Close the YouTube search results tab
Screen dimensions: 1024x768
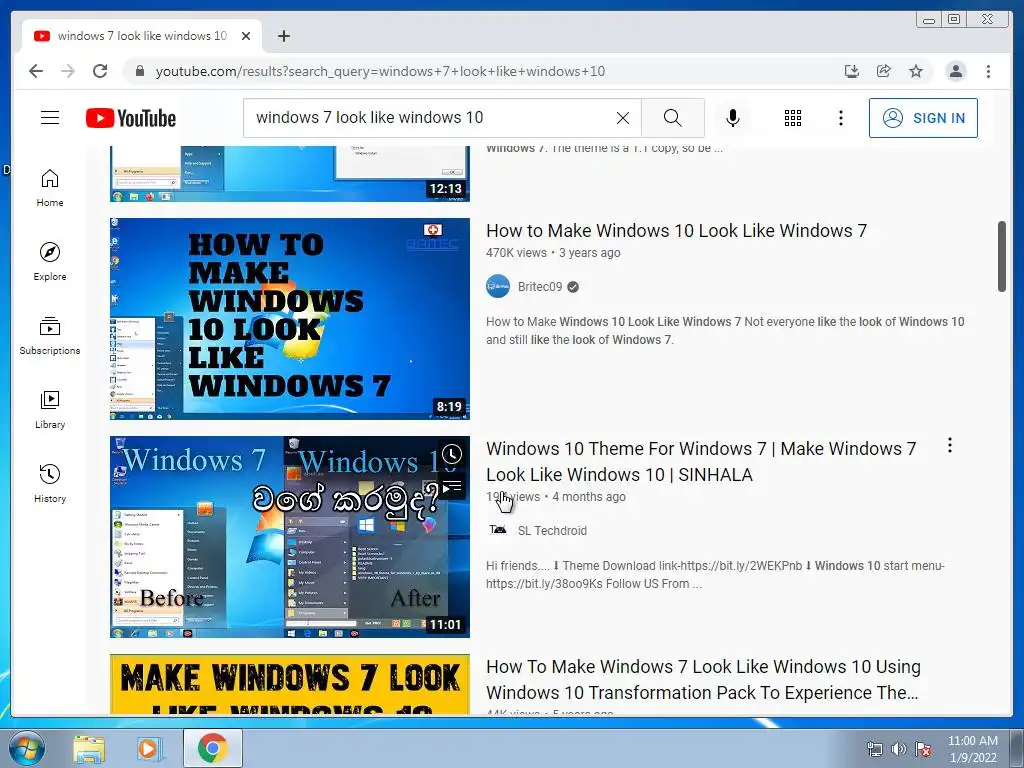[246, 36]
